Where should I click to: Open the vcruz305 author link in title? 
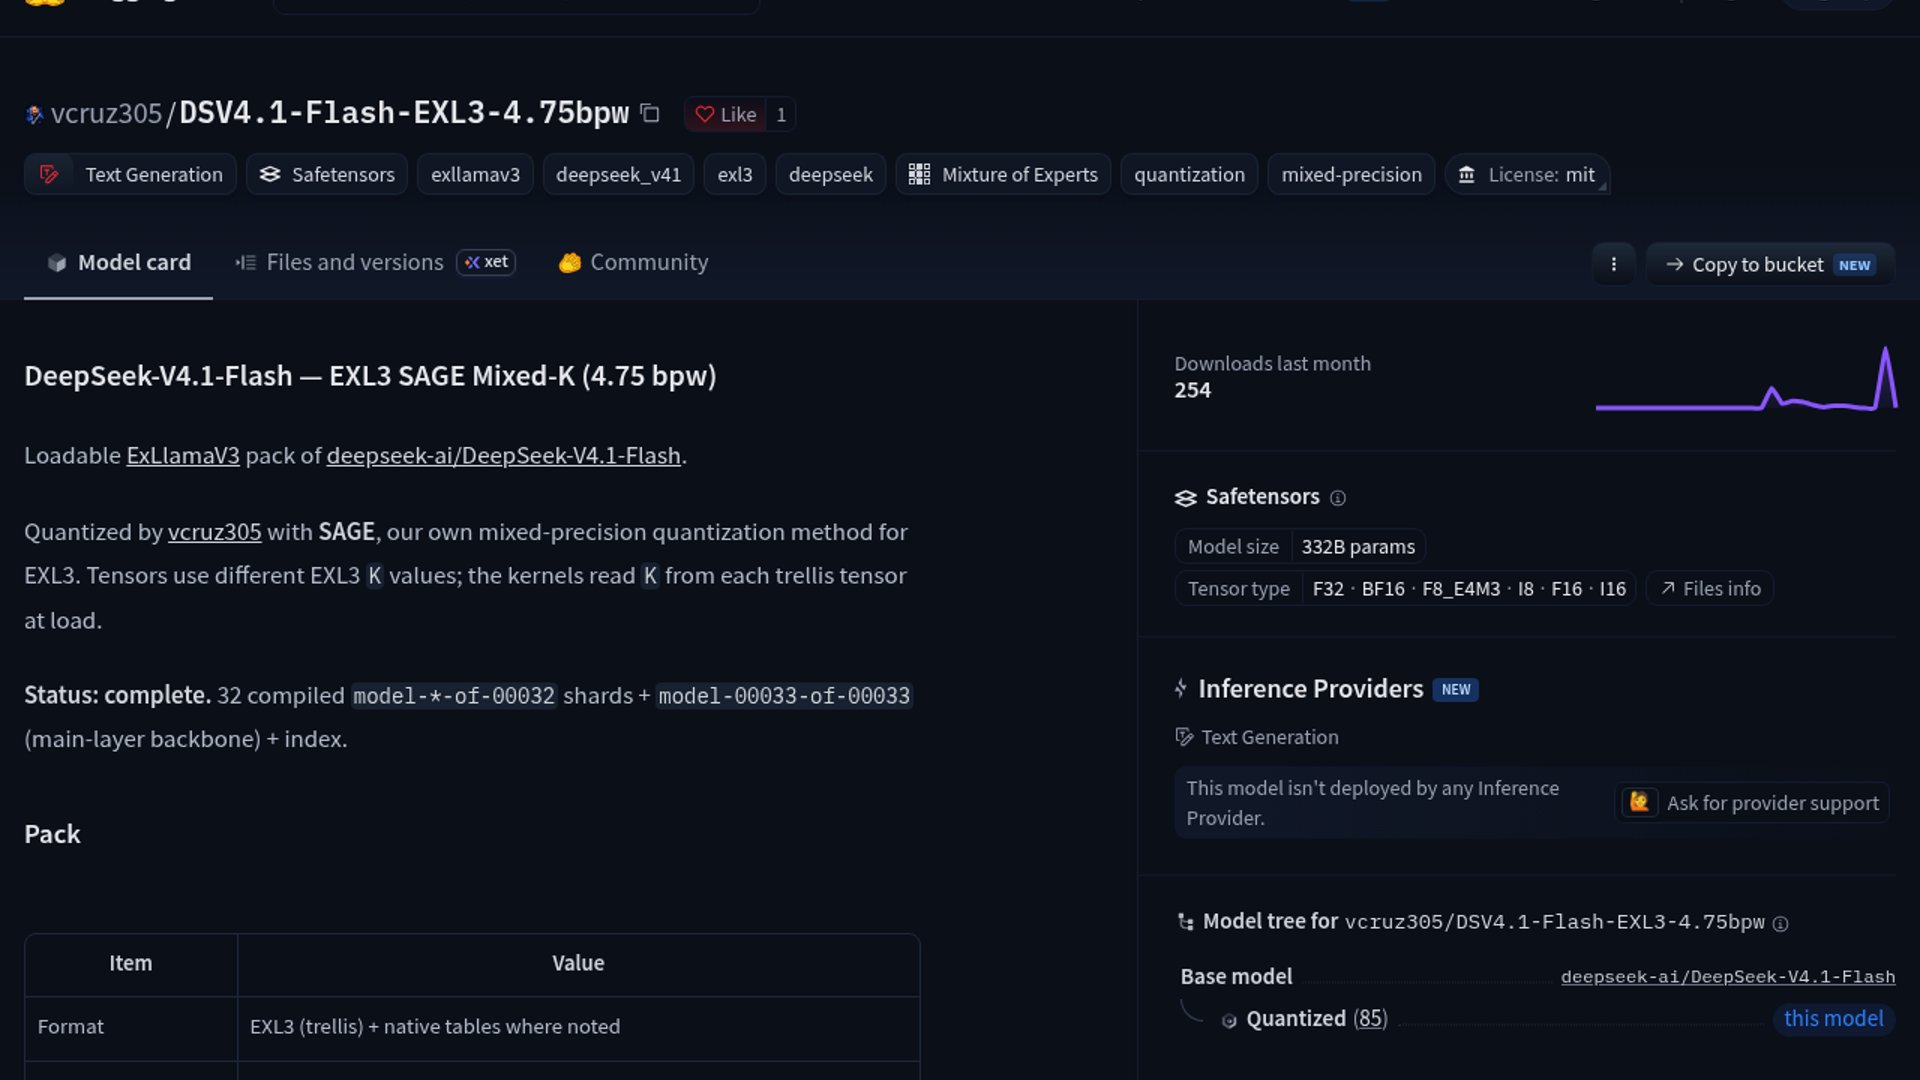click(x=106, y=113)
